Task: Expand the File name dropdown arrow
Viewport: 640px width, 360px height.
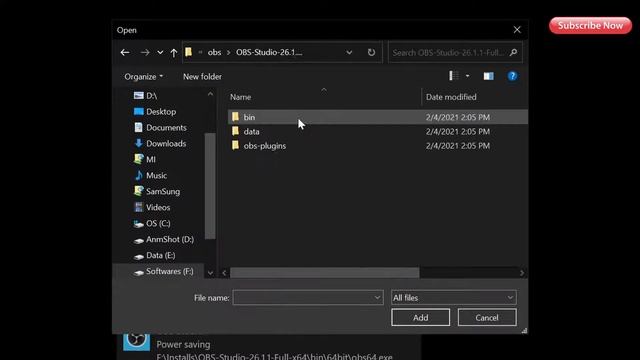Action: [x=378, y=298]
